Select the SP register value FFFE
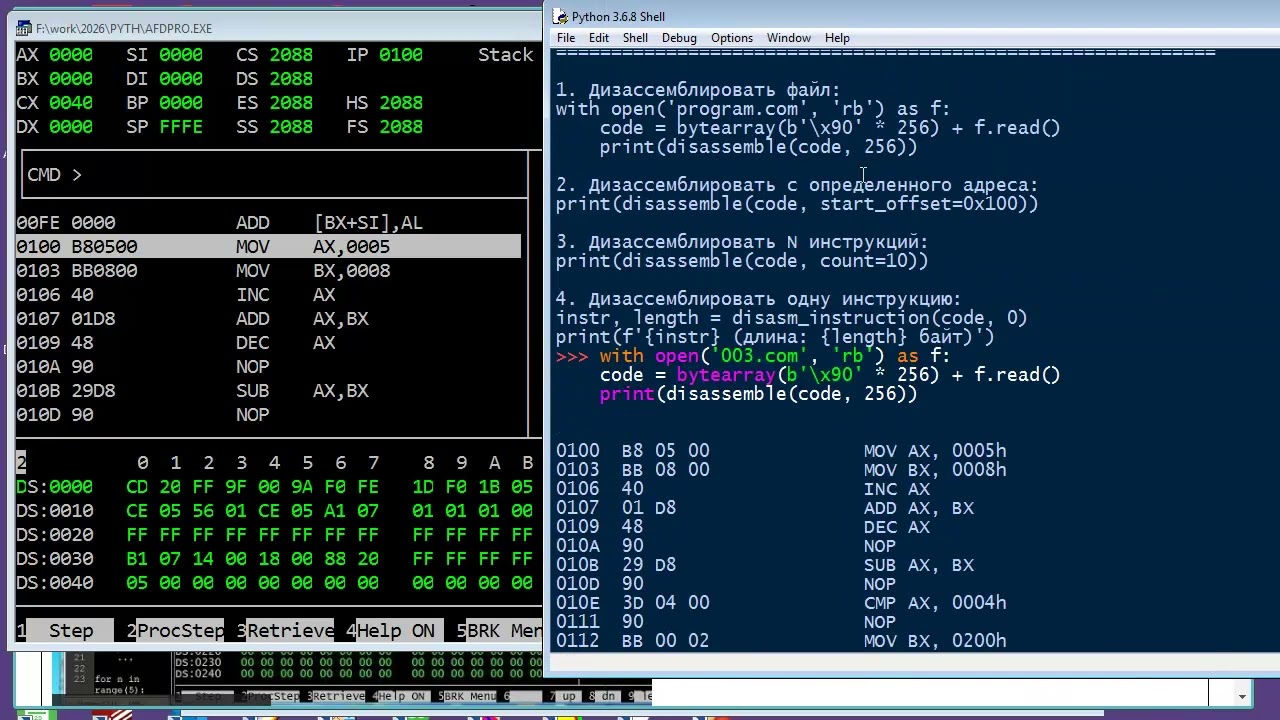This screenshot has width=1280, height=720. 181,127
